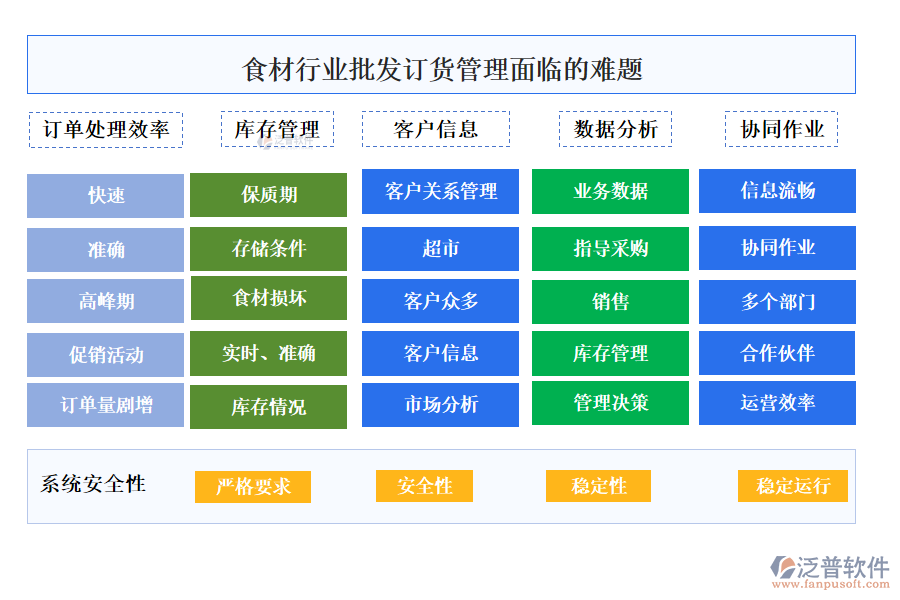
Task: Click the 订单量剧增 box
Action: 106,405
